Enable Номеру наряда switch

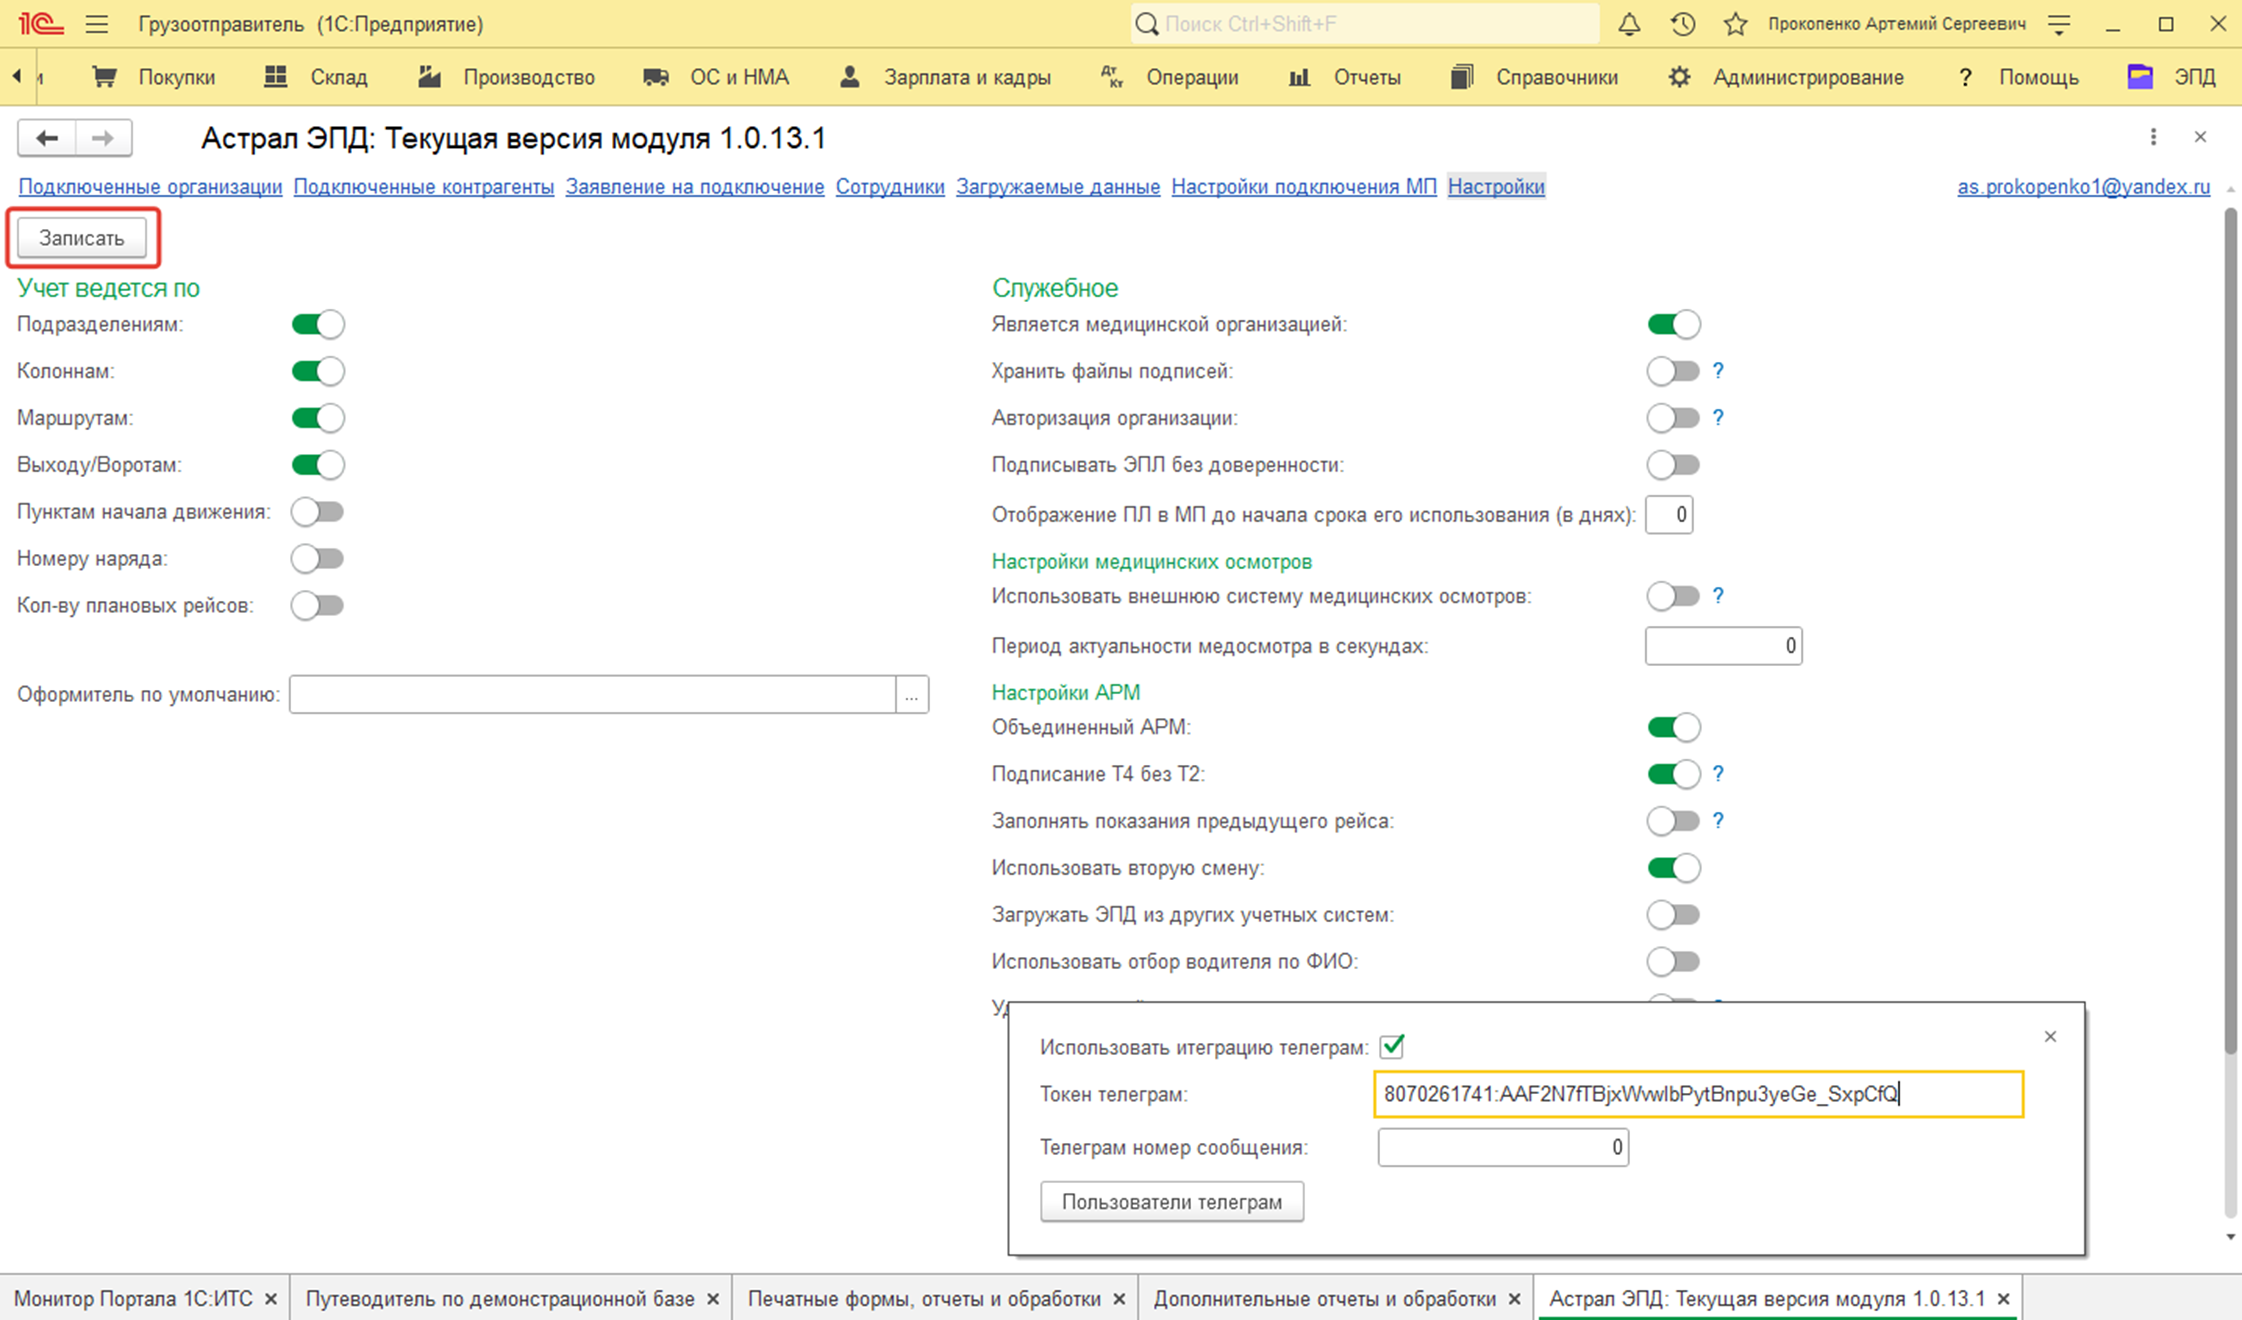point(318,559)
